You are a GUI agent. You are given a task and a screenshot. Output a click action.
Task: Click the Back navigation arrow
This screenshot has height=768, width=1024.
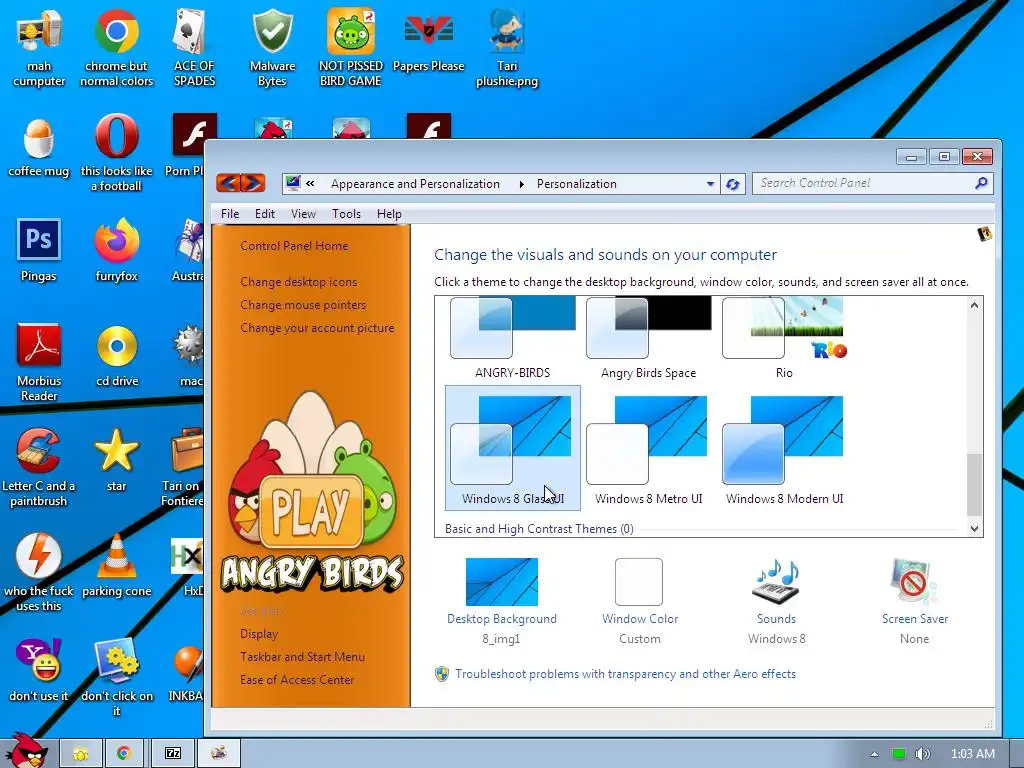pos(228,184)
